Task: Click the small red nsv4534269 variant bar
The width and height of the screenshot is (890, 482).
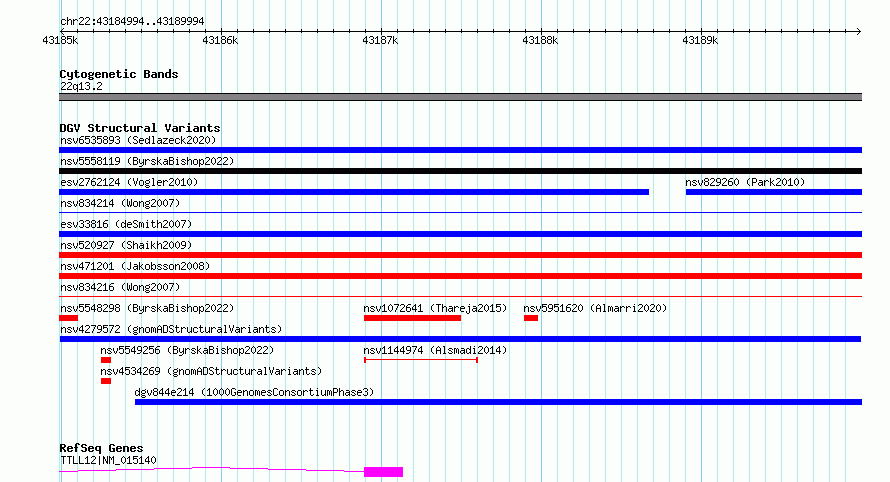Action: tap(106, 381)
